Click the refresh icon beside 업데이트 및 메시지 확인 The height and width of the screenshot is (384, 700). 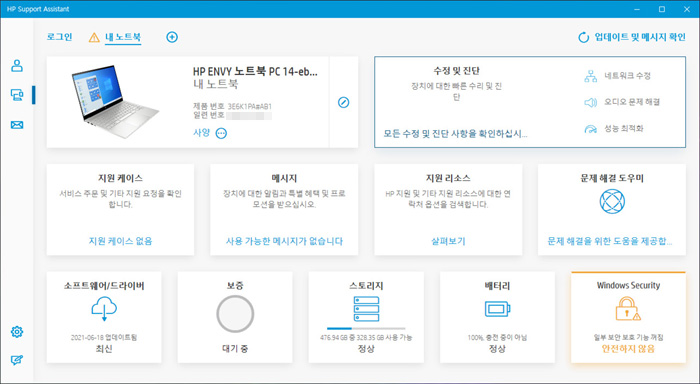click(x=583, y=38)
